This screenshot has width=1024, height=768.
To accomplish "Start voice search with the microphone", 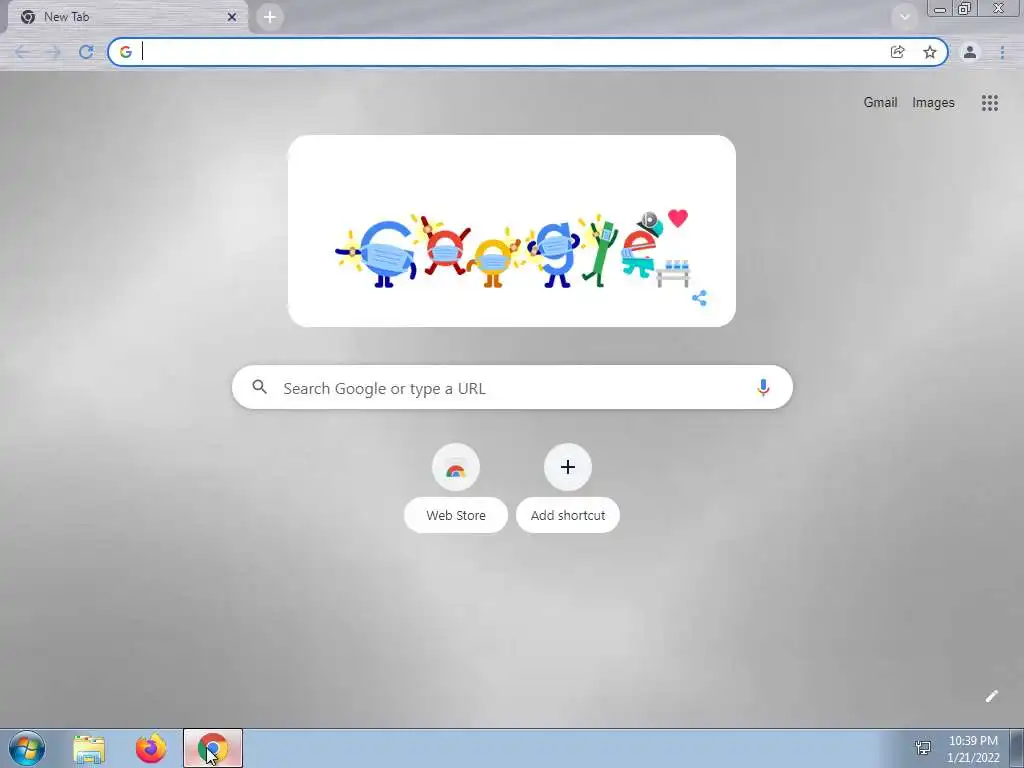I will [763, 387].
